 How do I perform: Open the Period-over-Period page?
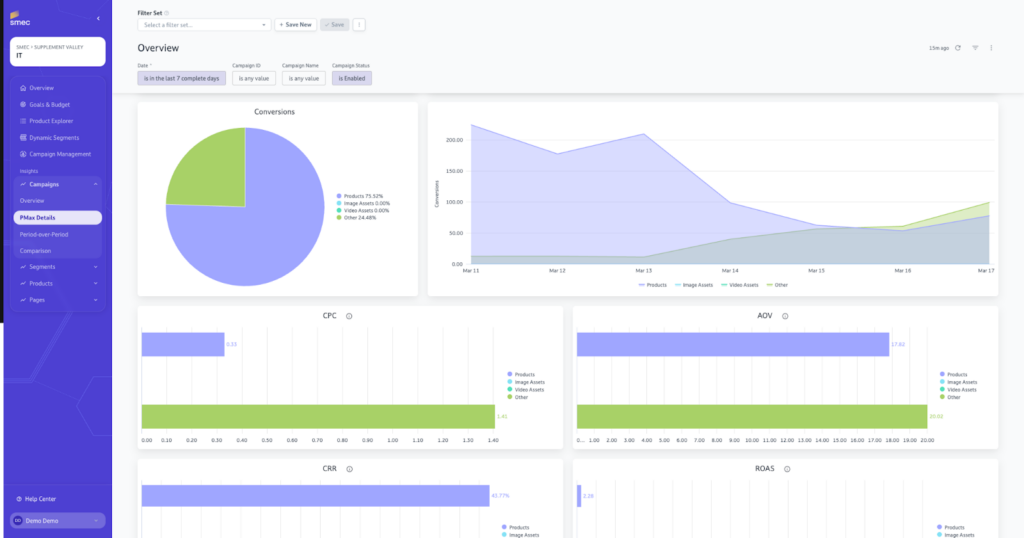(x=44, y=234)
